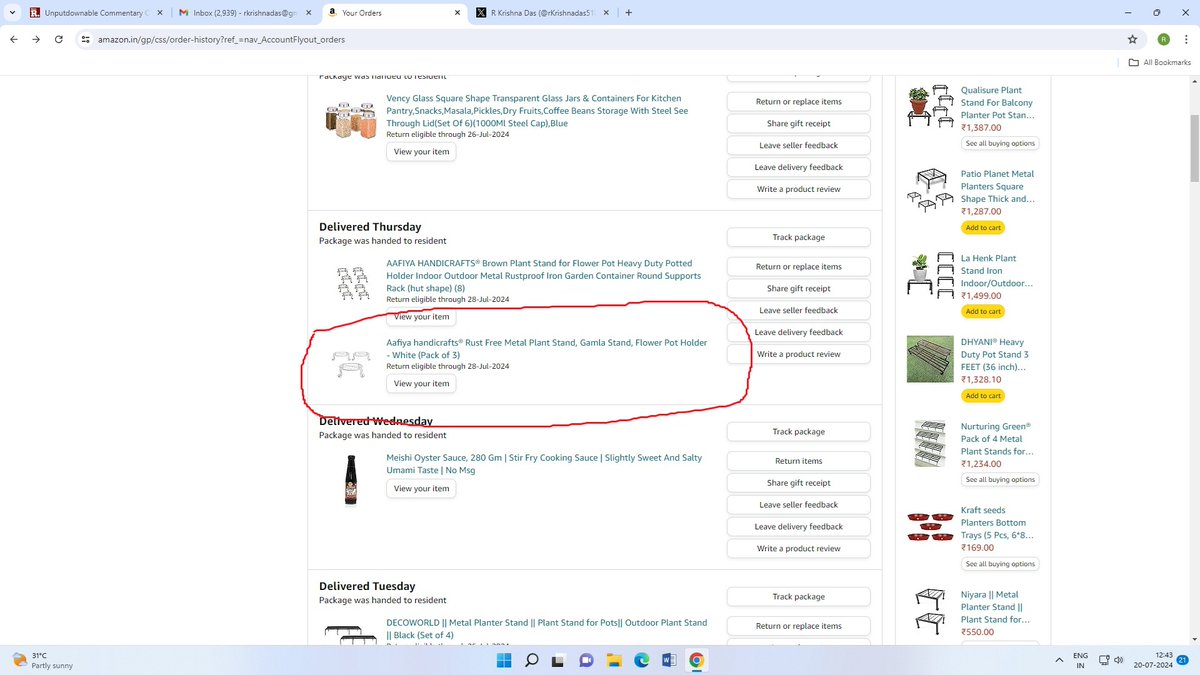See all buying options for Qualisure stand
This screenshot has height=675, width=1200.
coord(1000,143)
